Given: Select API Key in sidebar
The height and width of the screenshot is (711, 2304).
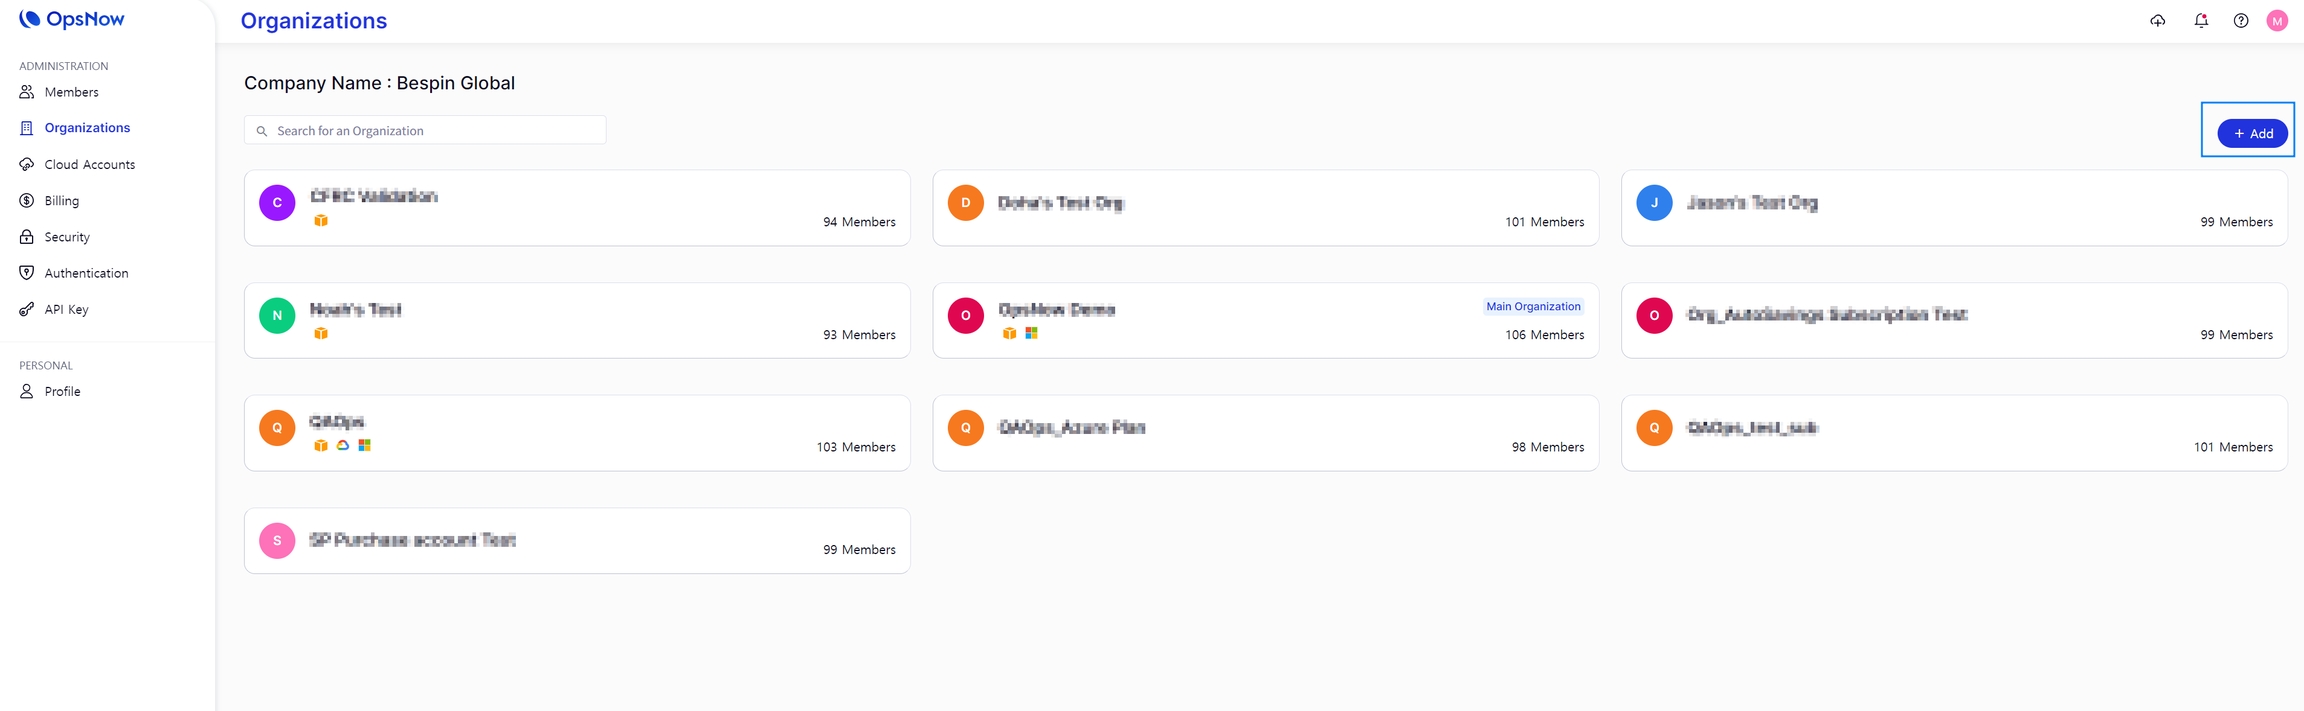Looking at the screenshot, I should [66, 310].
